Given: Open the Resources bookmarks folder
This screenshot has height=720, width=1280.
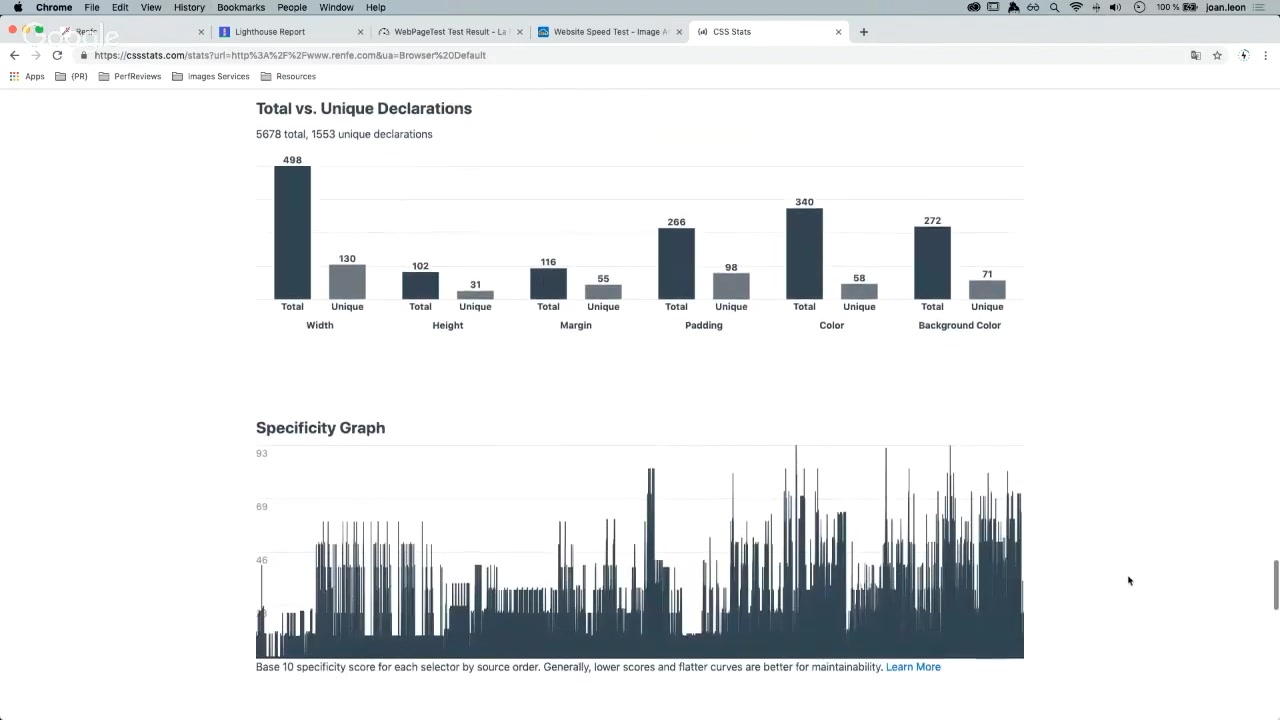Looking at the screenshot, I should (x=288, y=76).
